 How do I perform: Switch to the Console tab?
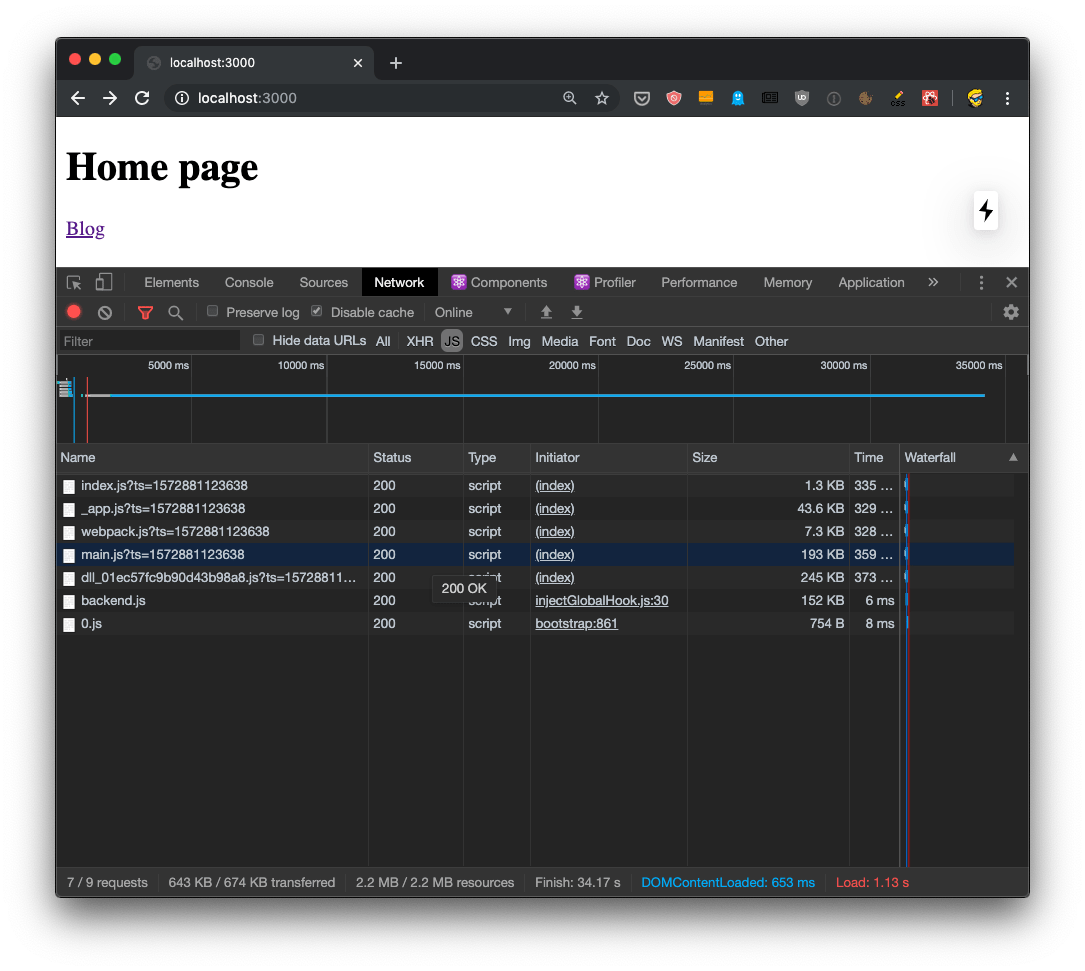point(249,283)
